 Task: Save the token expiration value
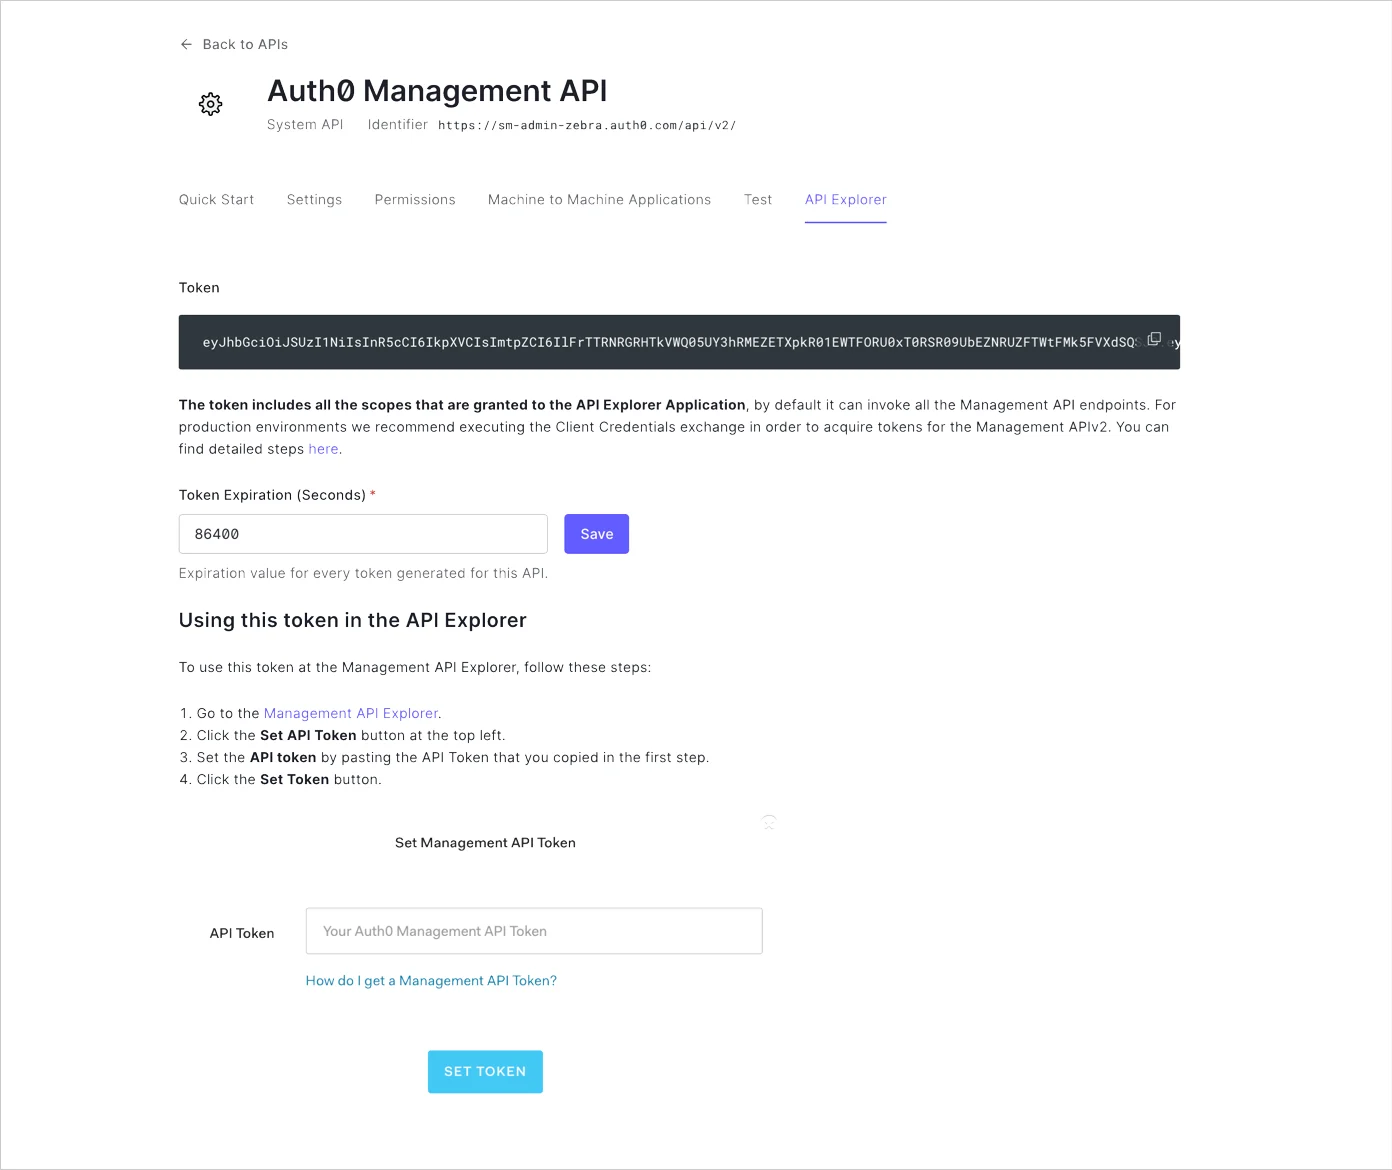click(x=597, y=534)
